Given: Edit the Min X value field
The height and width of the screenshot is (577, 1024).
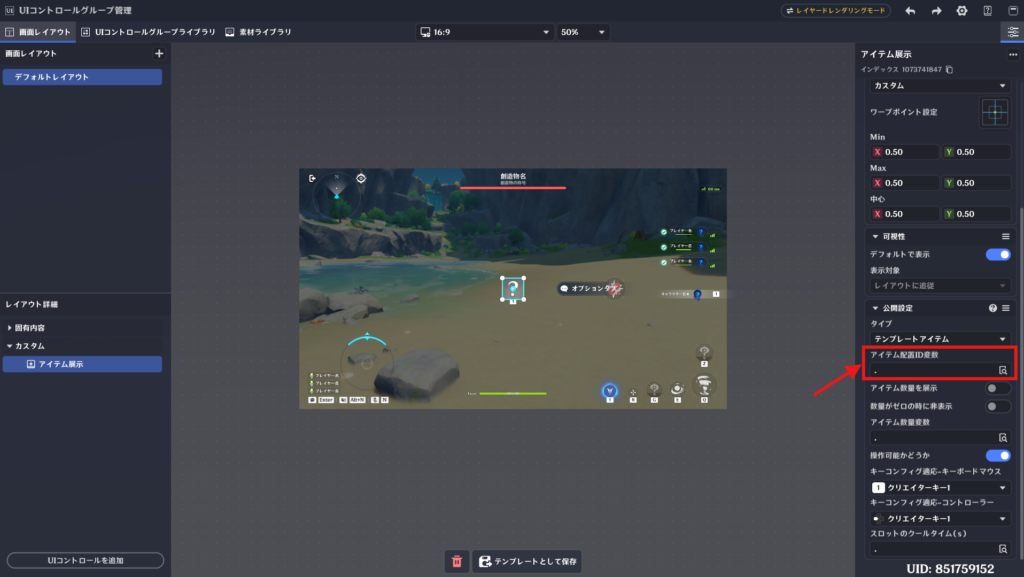Looking at the screenshot, I should [x=905, y=152].
